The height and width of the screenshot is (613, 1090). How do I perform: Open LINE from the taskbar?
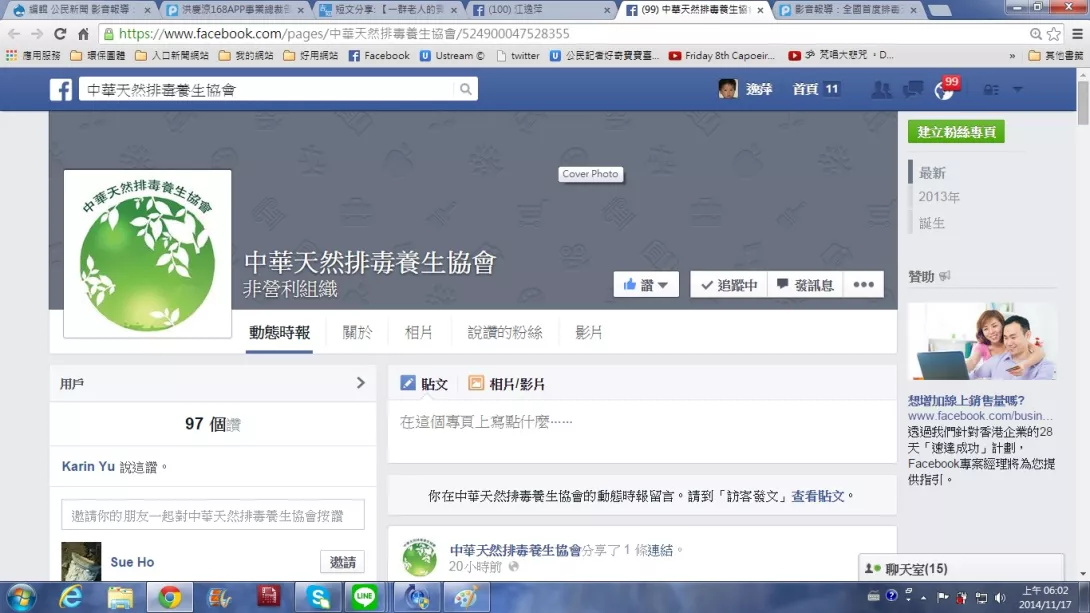pos(364,597)
